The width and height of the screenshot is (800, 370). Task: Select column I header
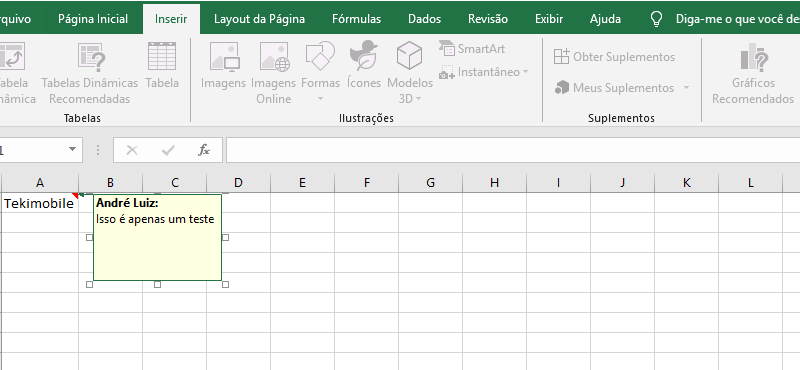(x=558, y=183)
